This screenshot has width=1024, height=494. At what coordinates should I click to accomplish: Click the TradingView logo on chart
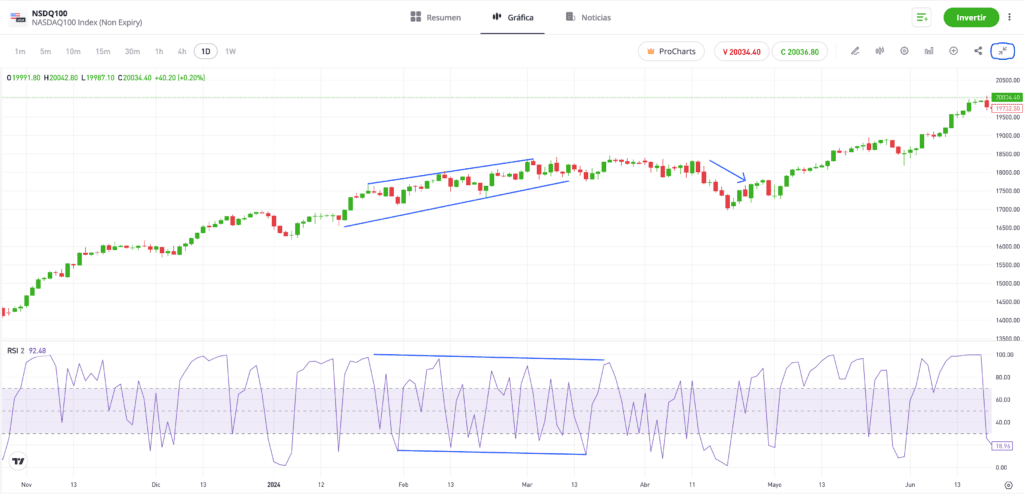click(18, 461)
